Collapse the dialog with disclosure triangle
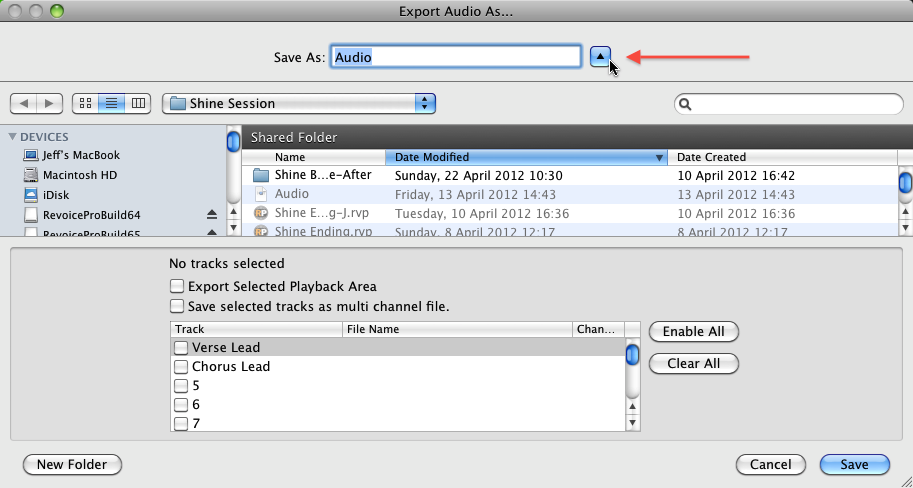 [598, 57]
